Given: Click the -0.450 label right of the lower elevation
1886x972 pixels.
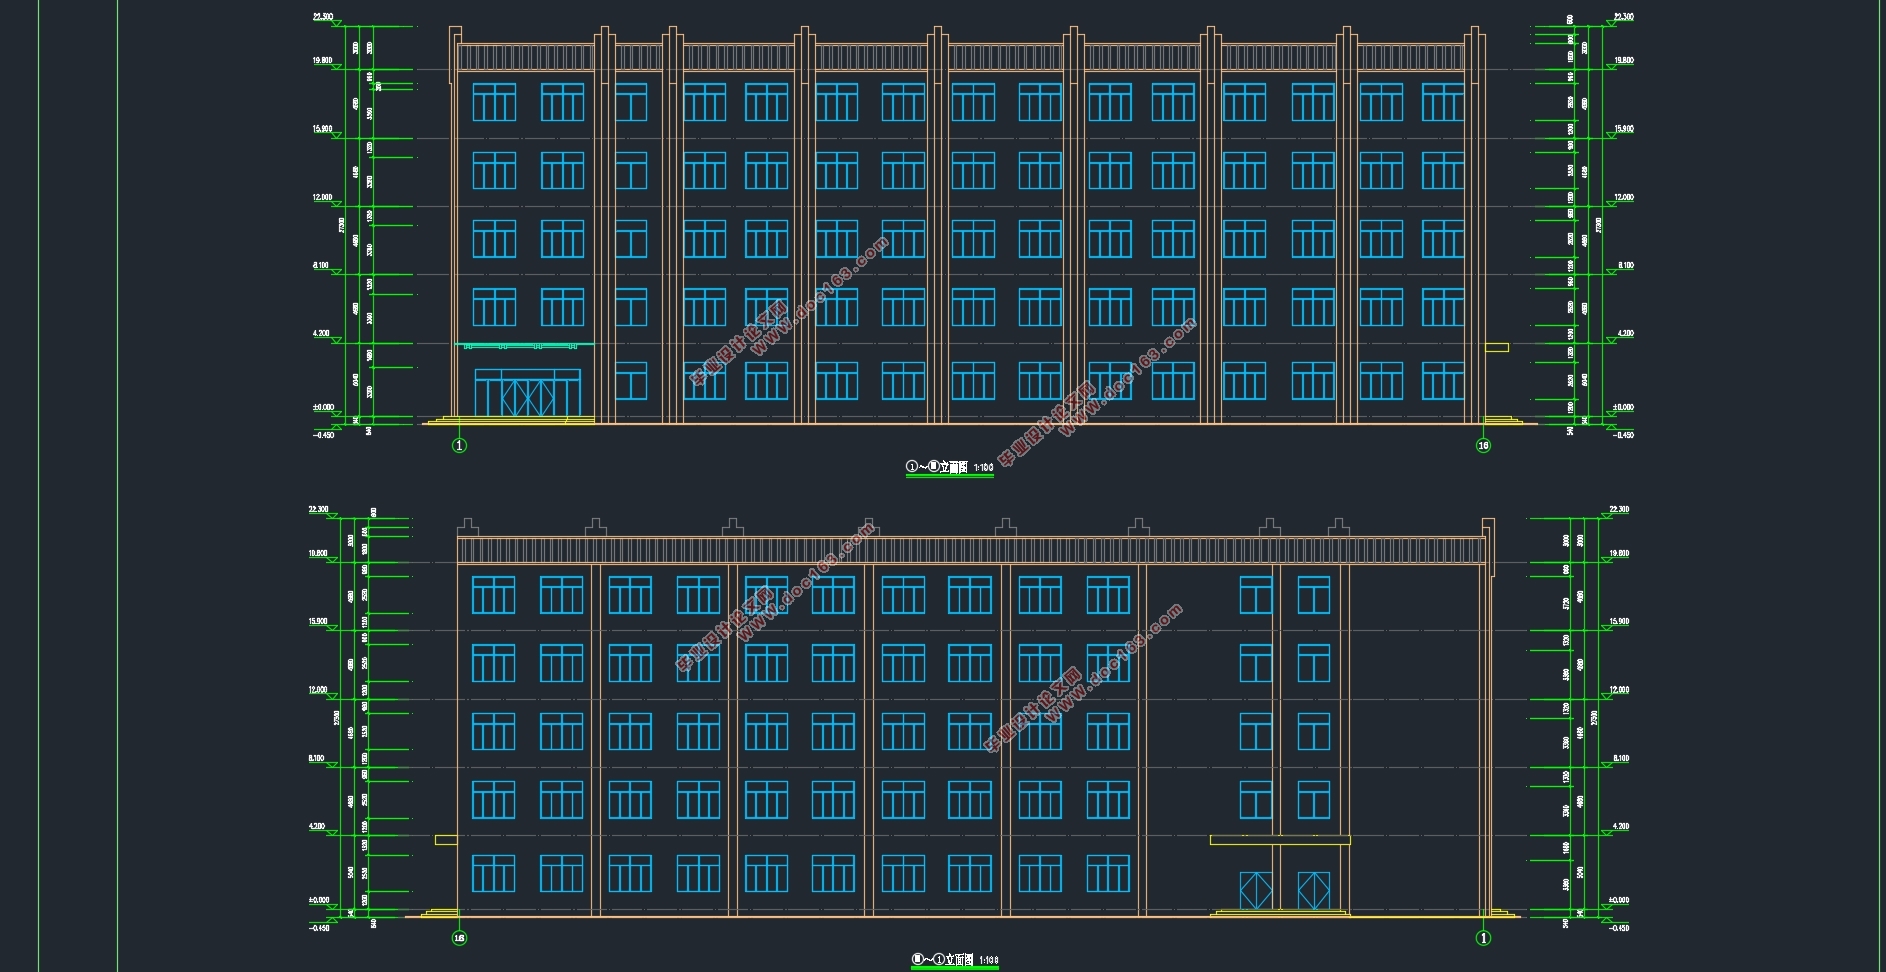Looking at the screenshot, I should (x=1619, y=928).
